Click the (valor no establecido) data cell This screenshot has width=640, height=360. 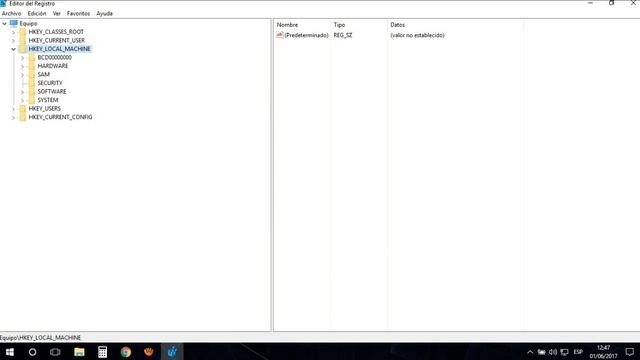tap(417, 36)
